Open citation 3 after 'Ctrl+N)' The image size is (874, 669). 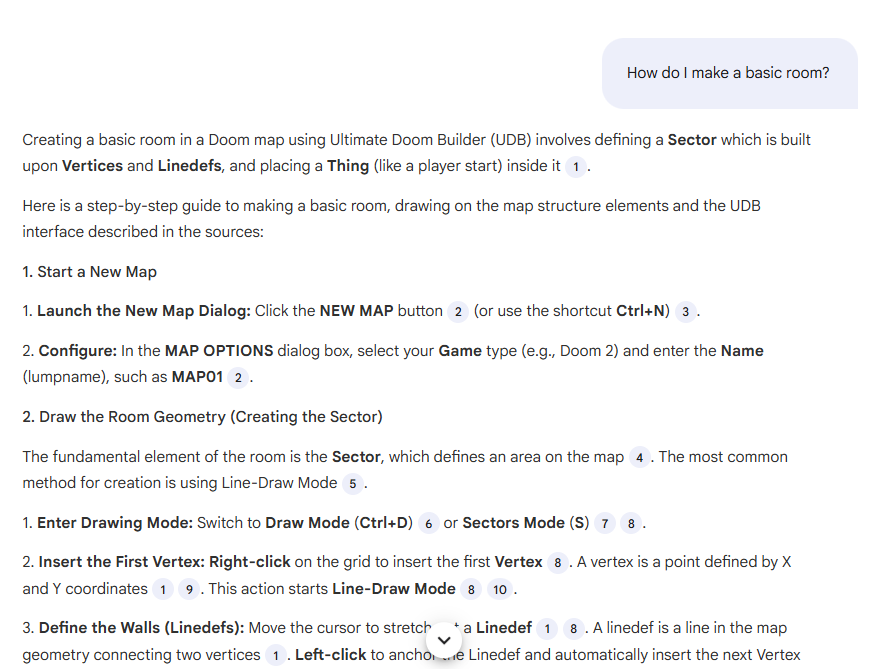coord(686,312)
